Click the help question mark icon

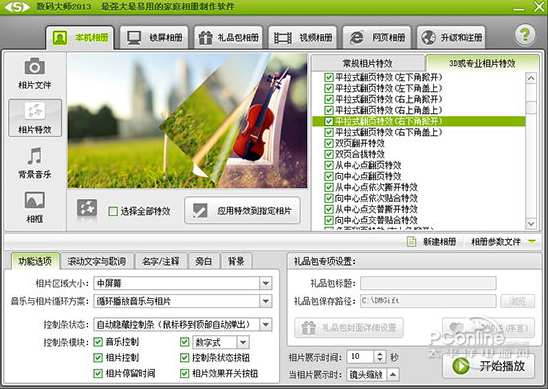[x=525, y=35]
